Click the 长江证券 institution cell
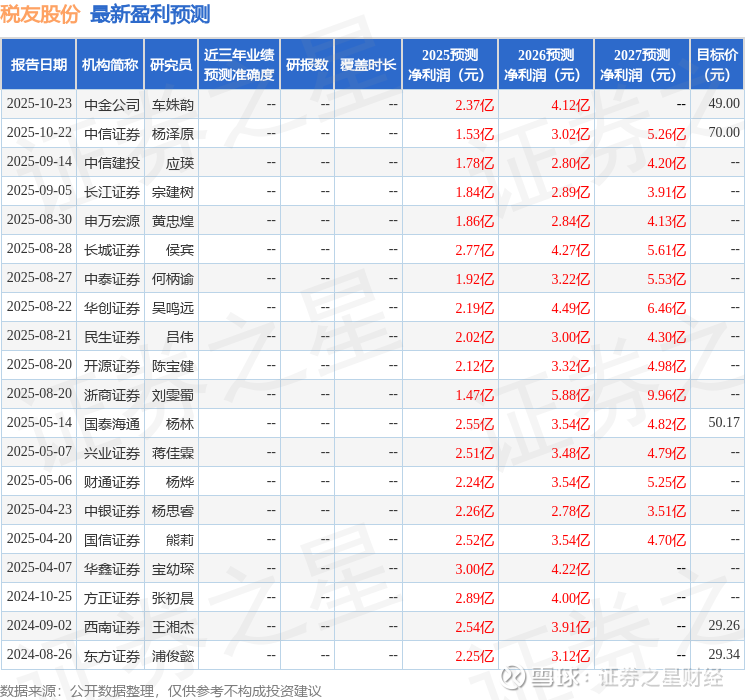 (x=112, y=192)
